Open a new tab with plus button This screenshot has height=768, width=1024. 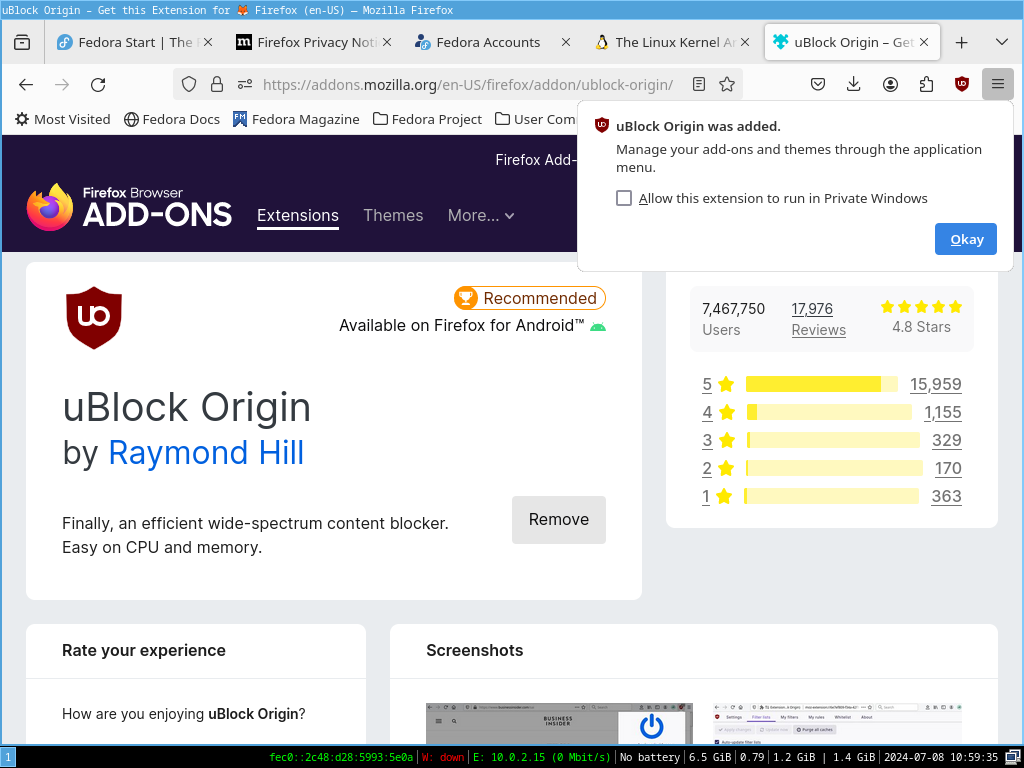(x=961, y=42)
